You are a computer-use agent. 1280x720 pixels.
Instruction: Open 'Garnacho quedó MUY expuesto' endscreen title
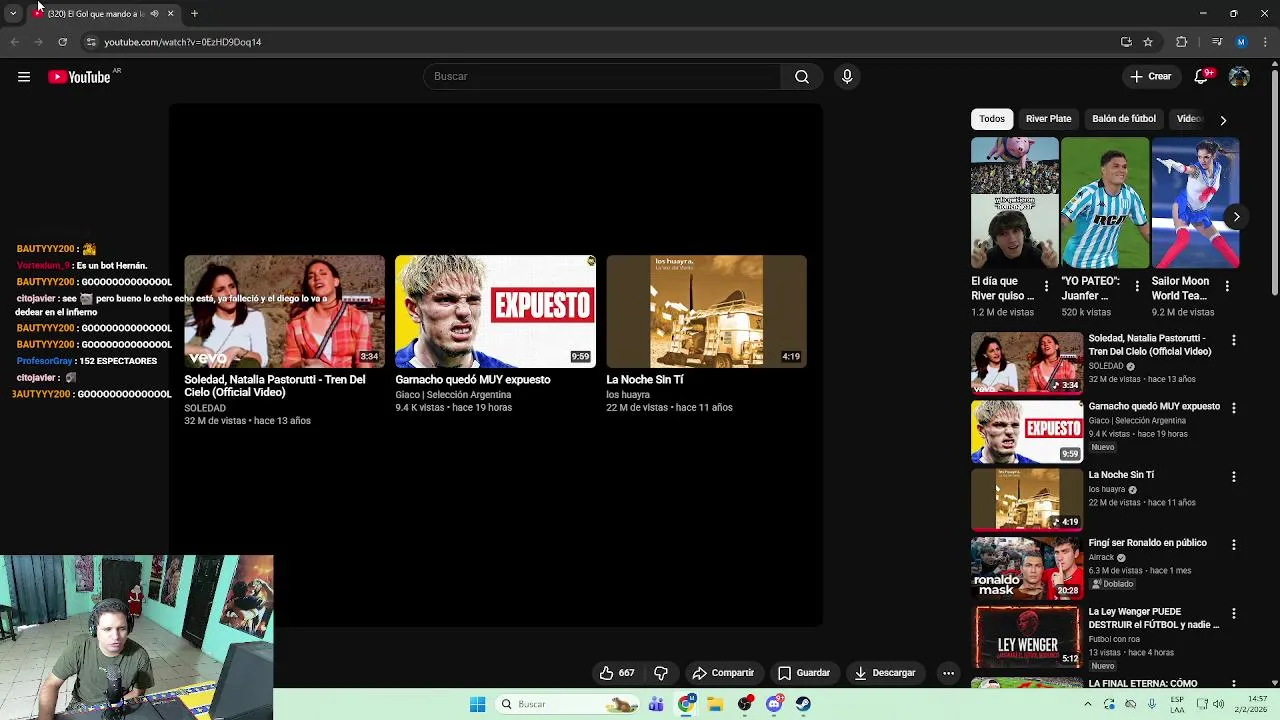click(473, 380)
